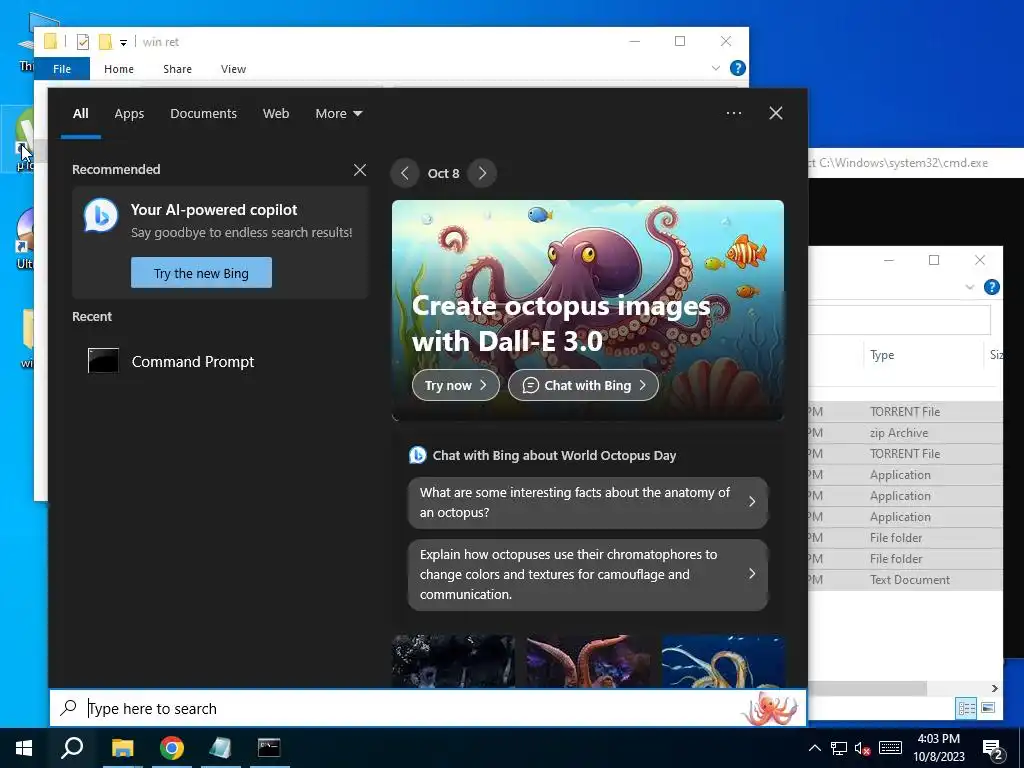Open the three-dots options menu in search

[x=733, y=113]
